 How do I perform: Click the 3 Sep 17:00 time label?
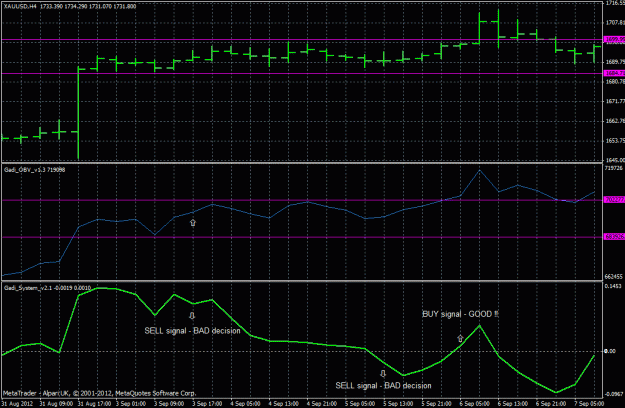[207, 404]
